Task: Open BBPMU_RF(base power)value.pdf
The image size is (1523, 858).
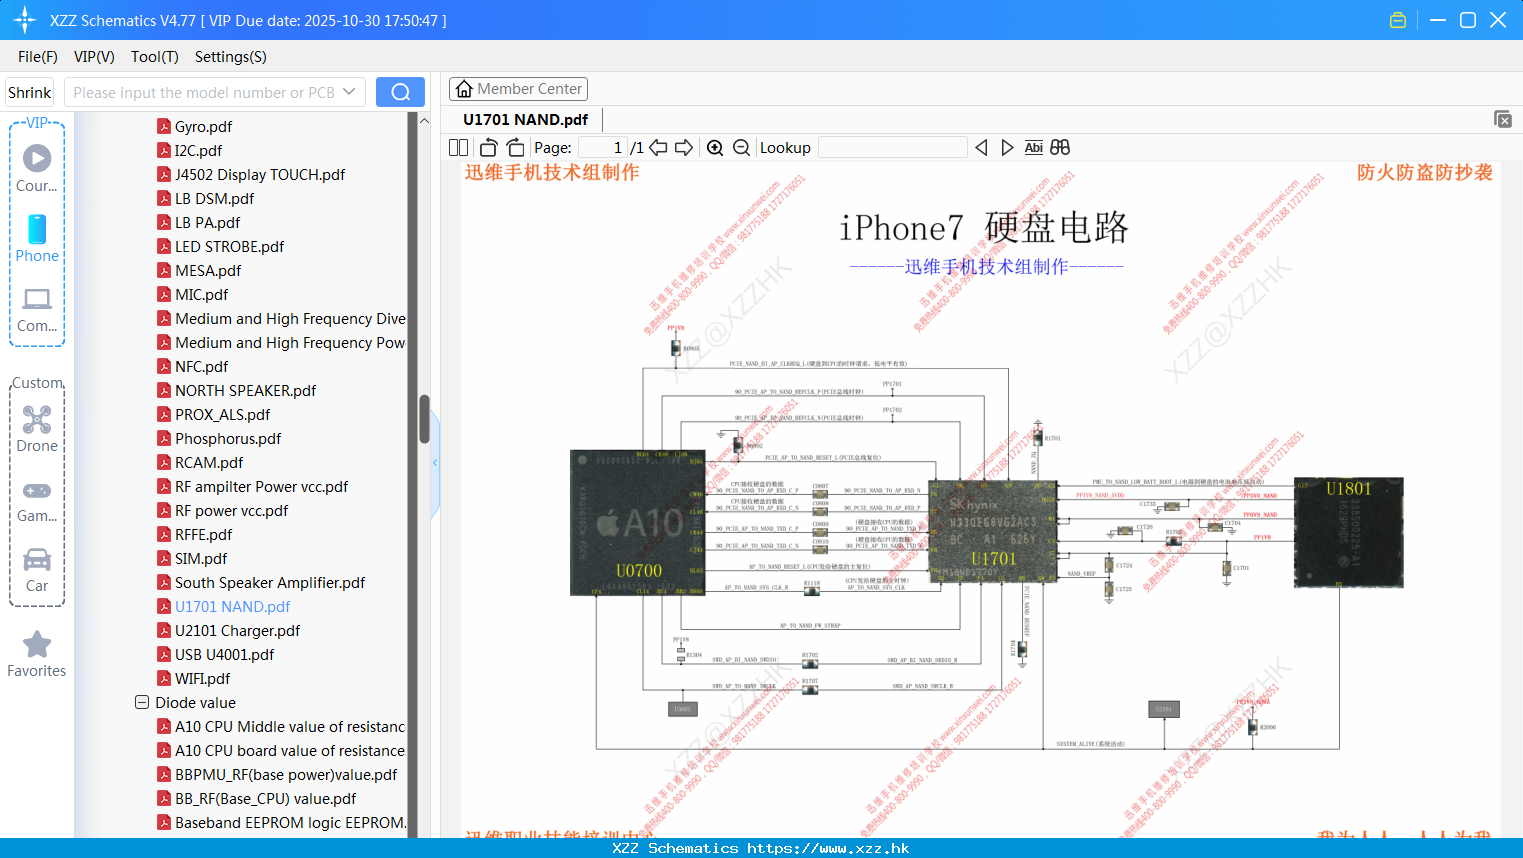Action: [x=286, y=774]
